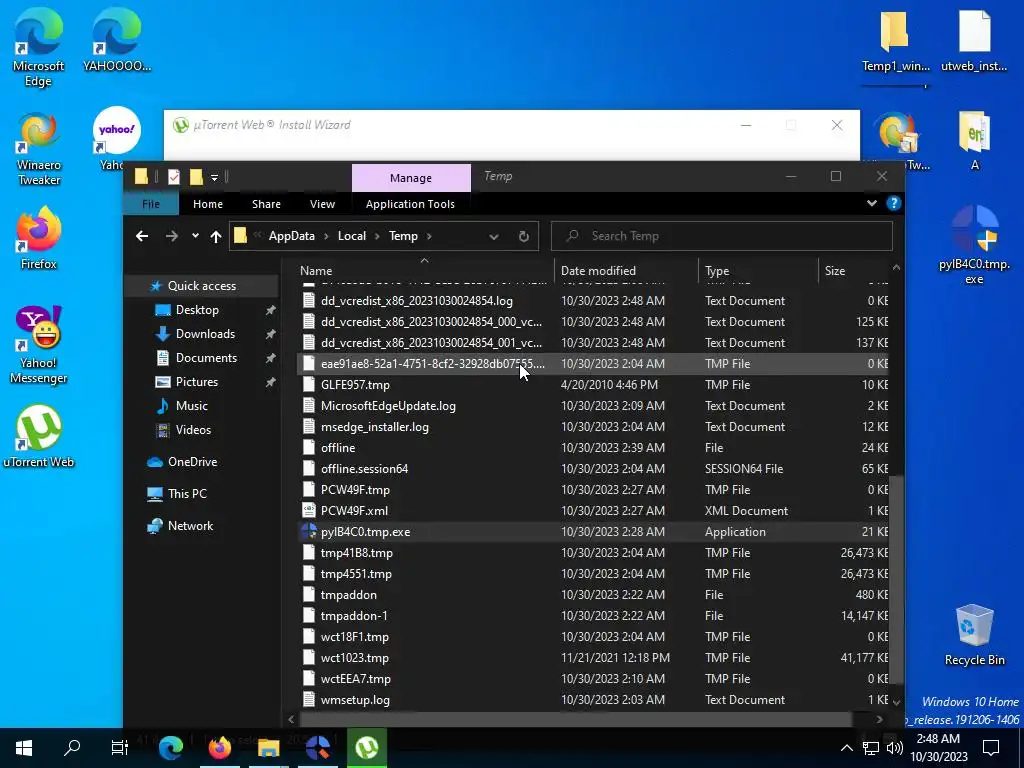Click Local in address breadcrumb
This screenshot has height=768, width=1024.
[x=351, y=236]
